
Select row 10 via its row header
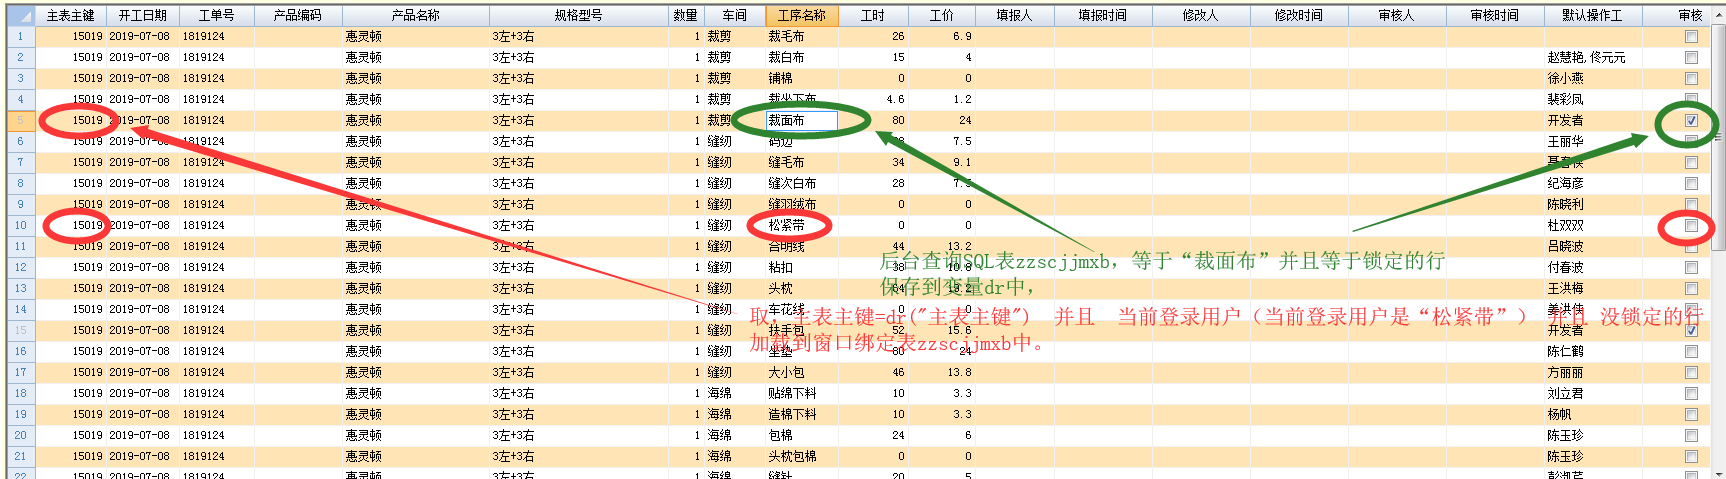[x=20, y=225]
